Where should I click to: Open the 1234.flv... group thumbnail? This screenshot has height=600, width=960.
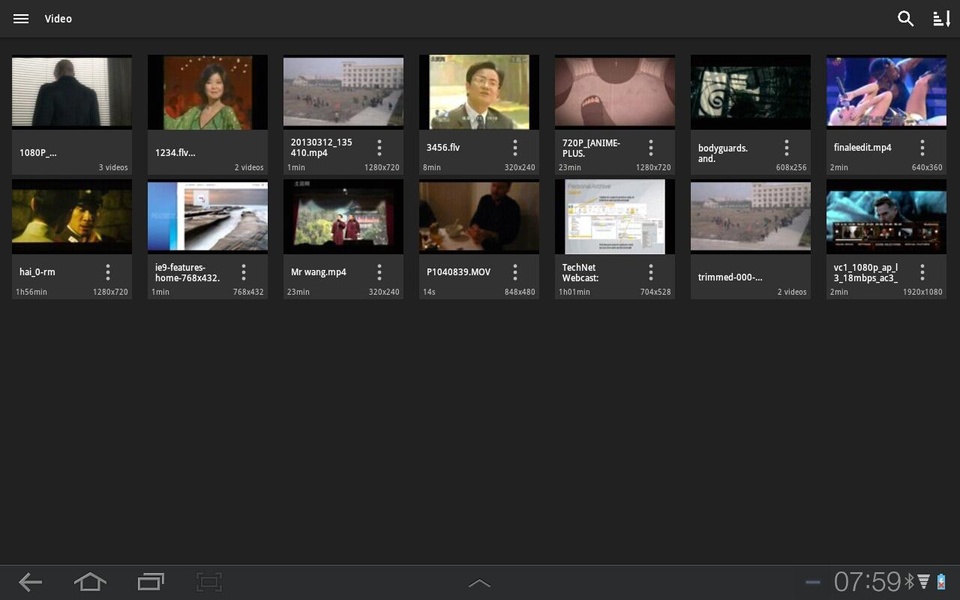208,92
